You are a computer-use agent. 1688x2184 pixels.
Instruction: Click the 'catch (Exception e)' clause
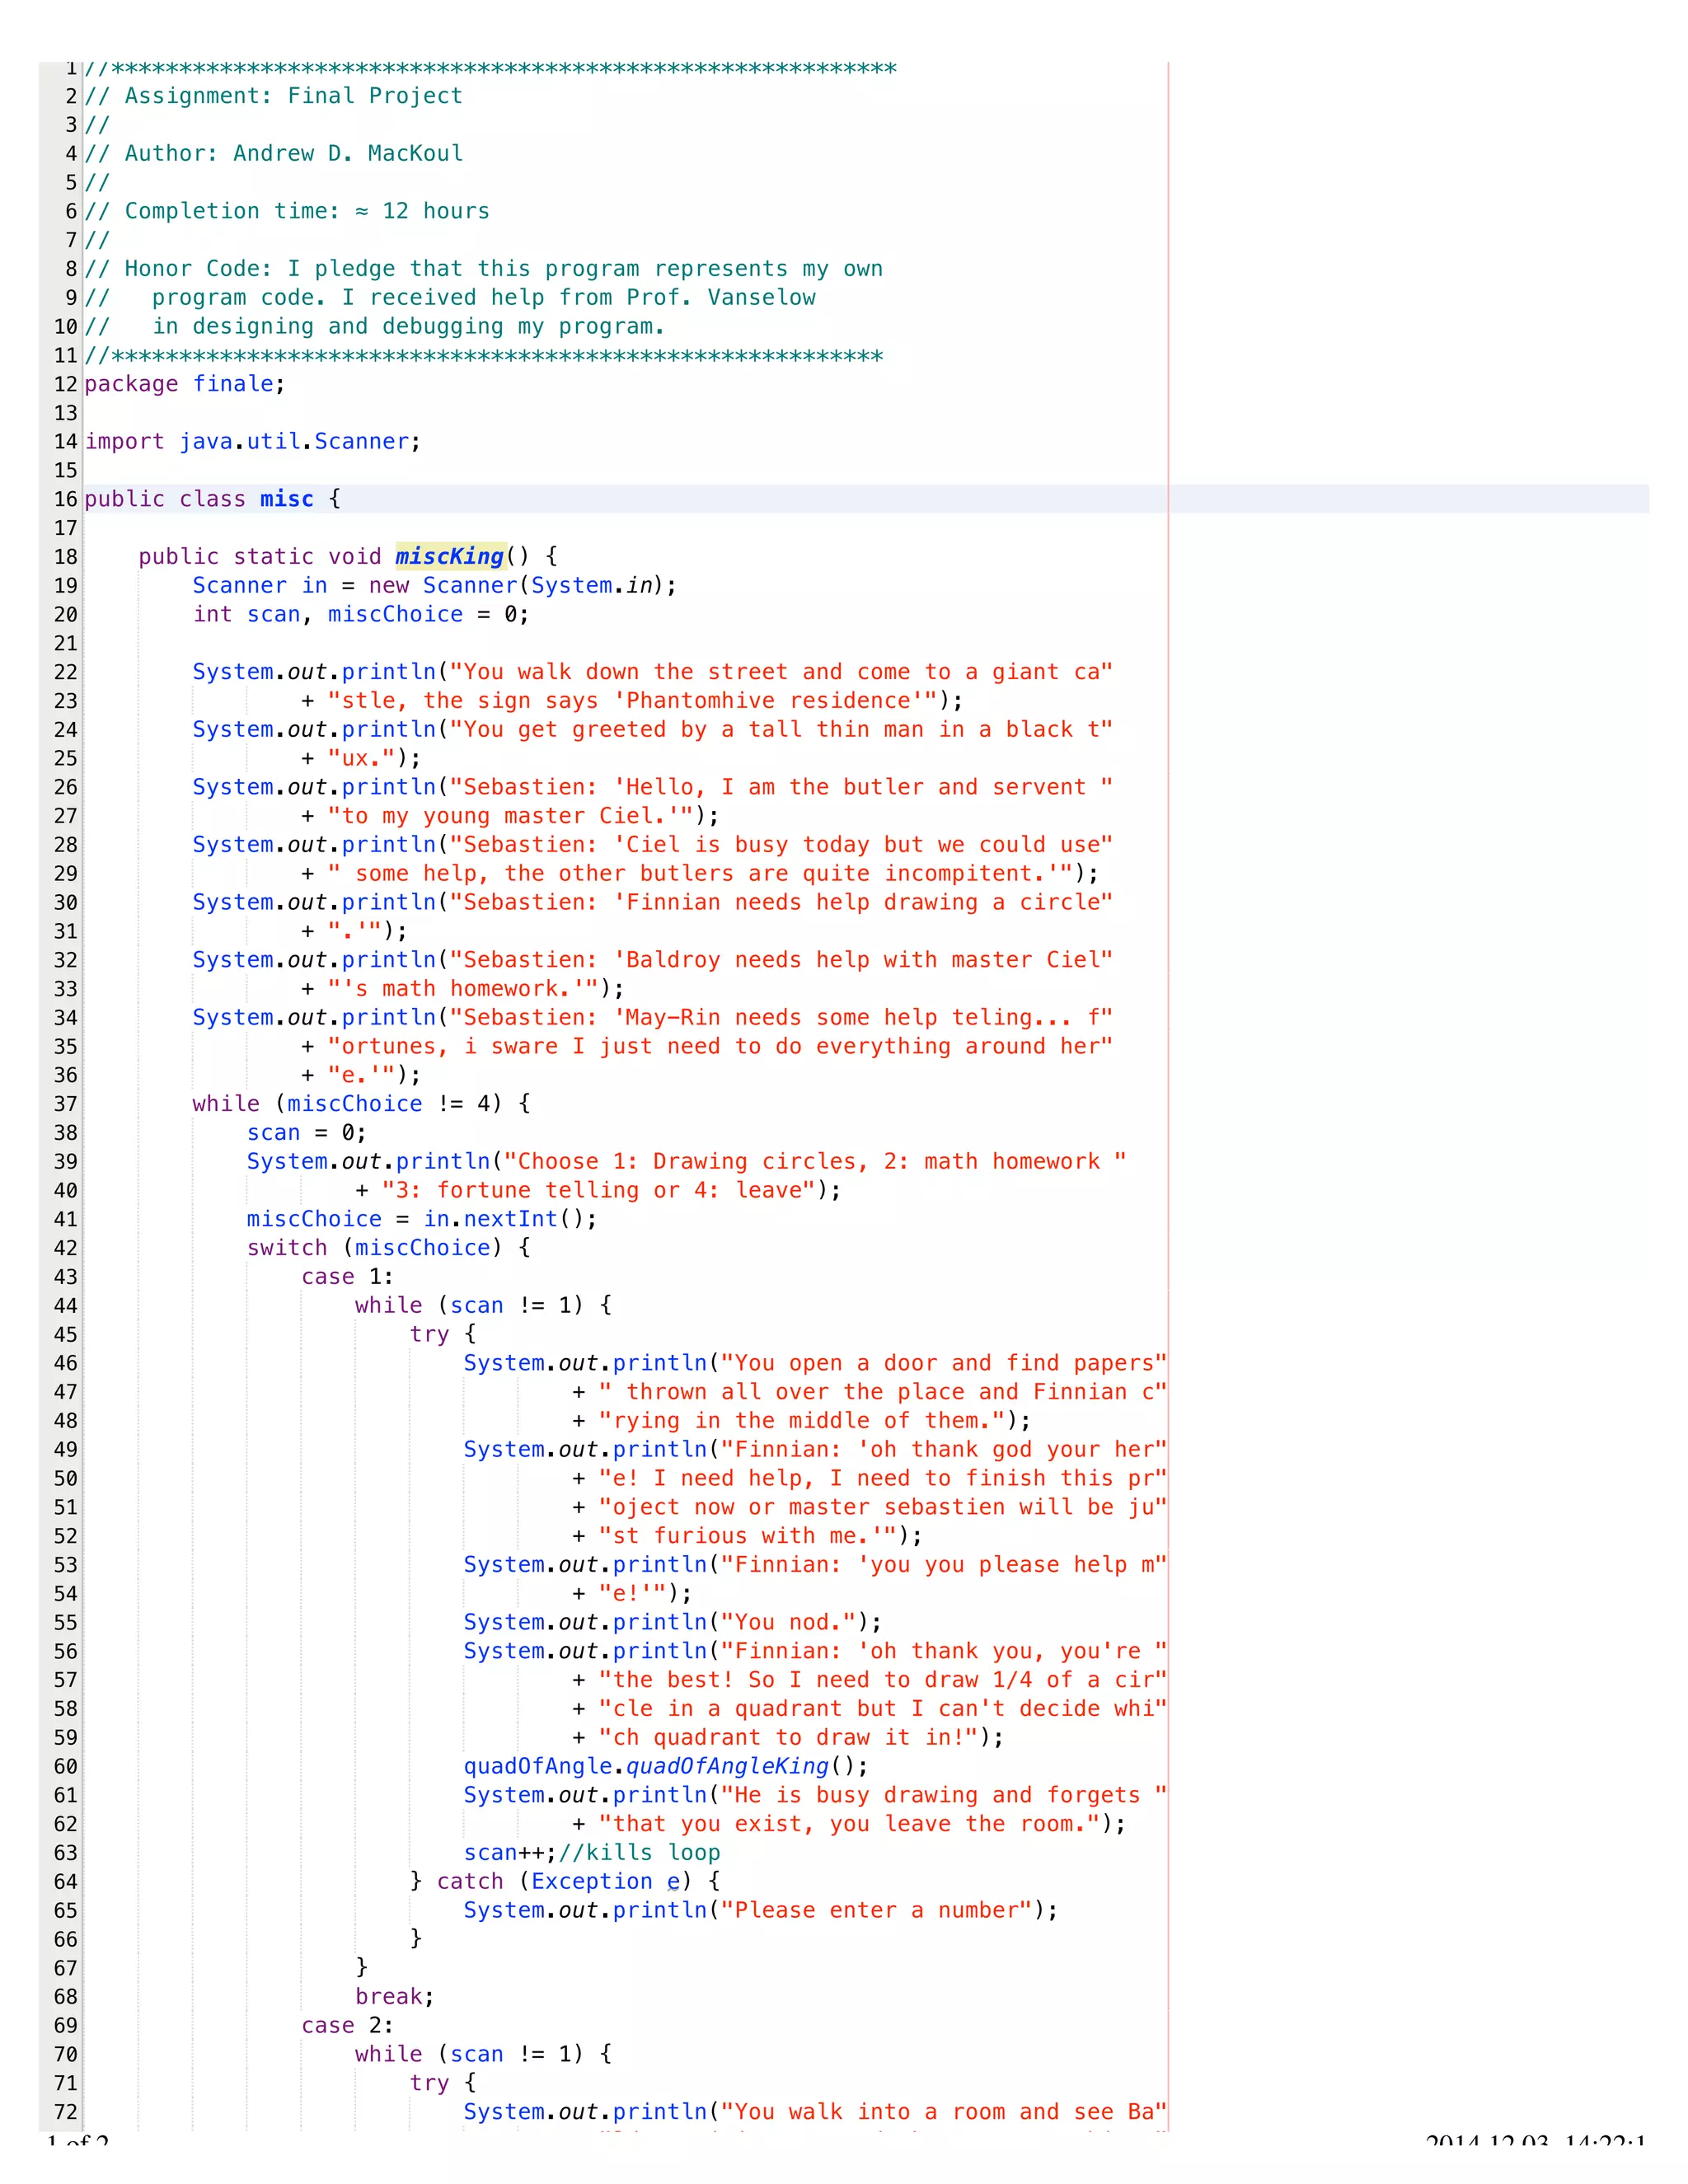[x=564, y=1882]
